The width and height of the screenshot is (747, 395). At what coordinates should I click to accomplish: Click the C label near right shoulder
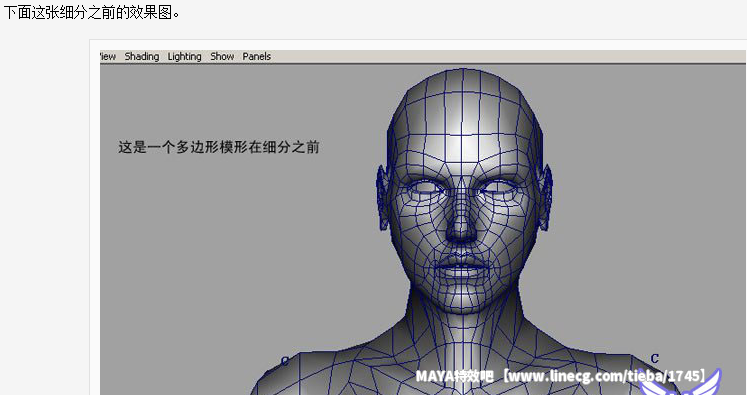(x=655, y=358)
